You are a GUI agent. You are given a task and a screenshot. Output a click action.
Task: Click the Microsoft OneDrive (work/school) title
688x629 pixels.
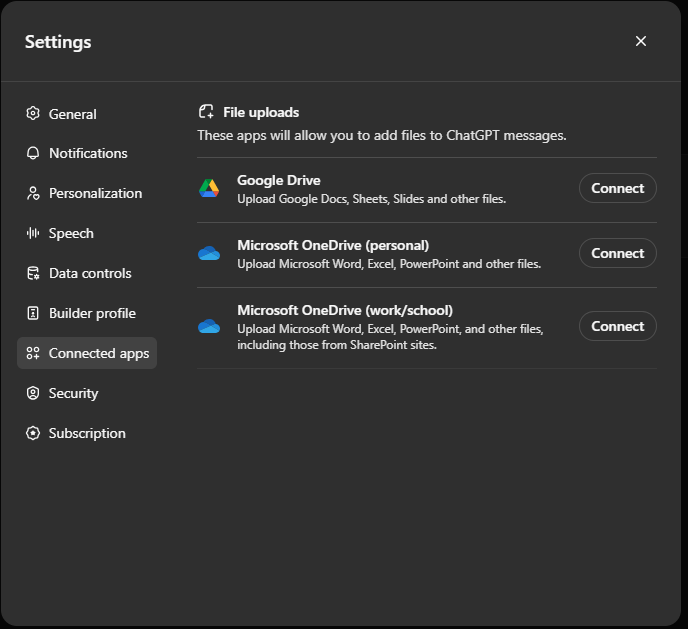[344, 310]
